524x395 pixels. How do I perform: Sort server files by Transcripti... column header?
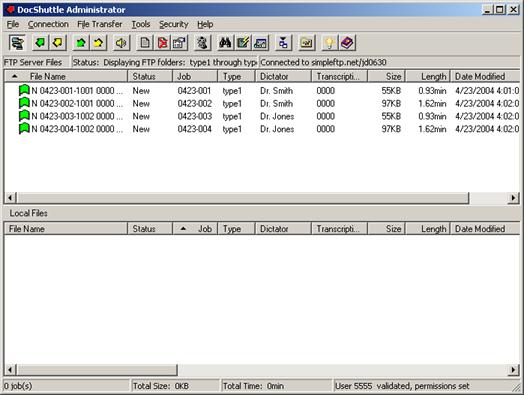(339, 76)
